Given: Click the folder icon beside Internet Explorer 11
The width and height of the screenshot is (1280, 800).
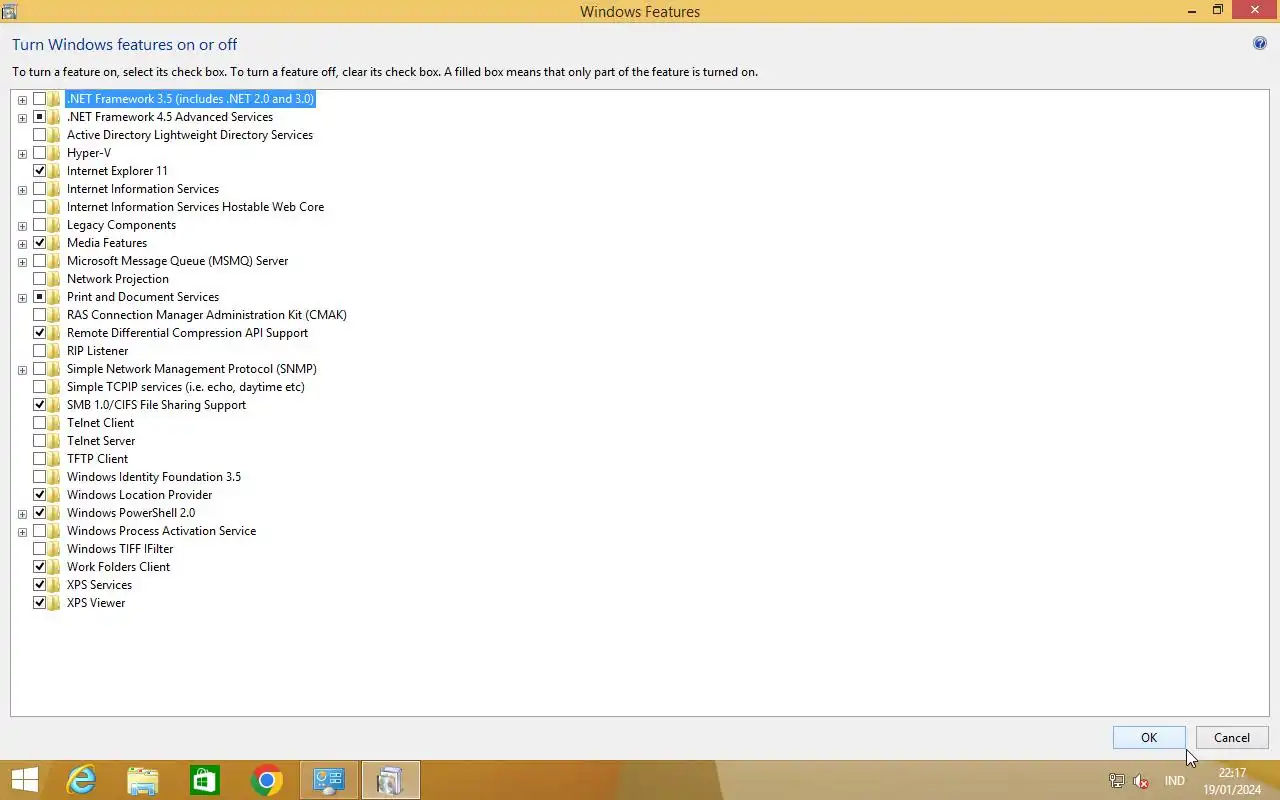Looking at the screenshot, I should (x=55, y=171).
